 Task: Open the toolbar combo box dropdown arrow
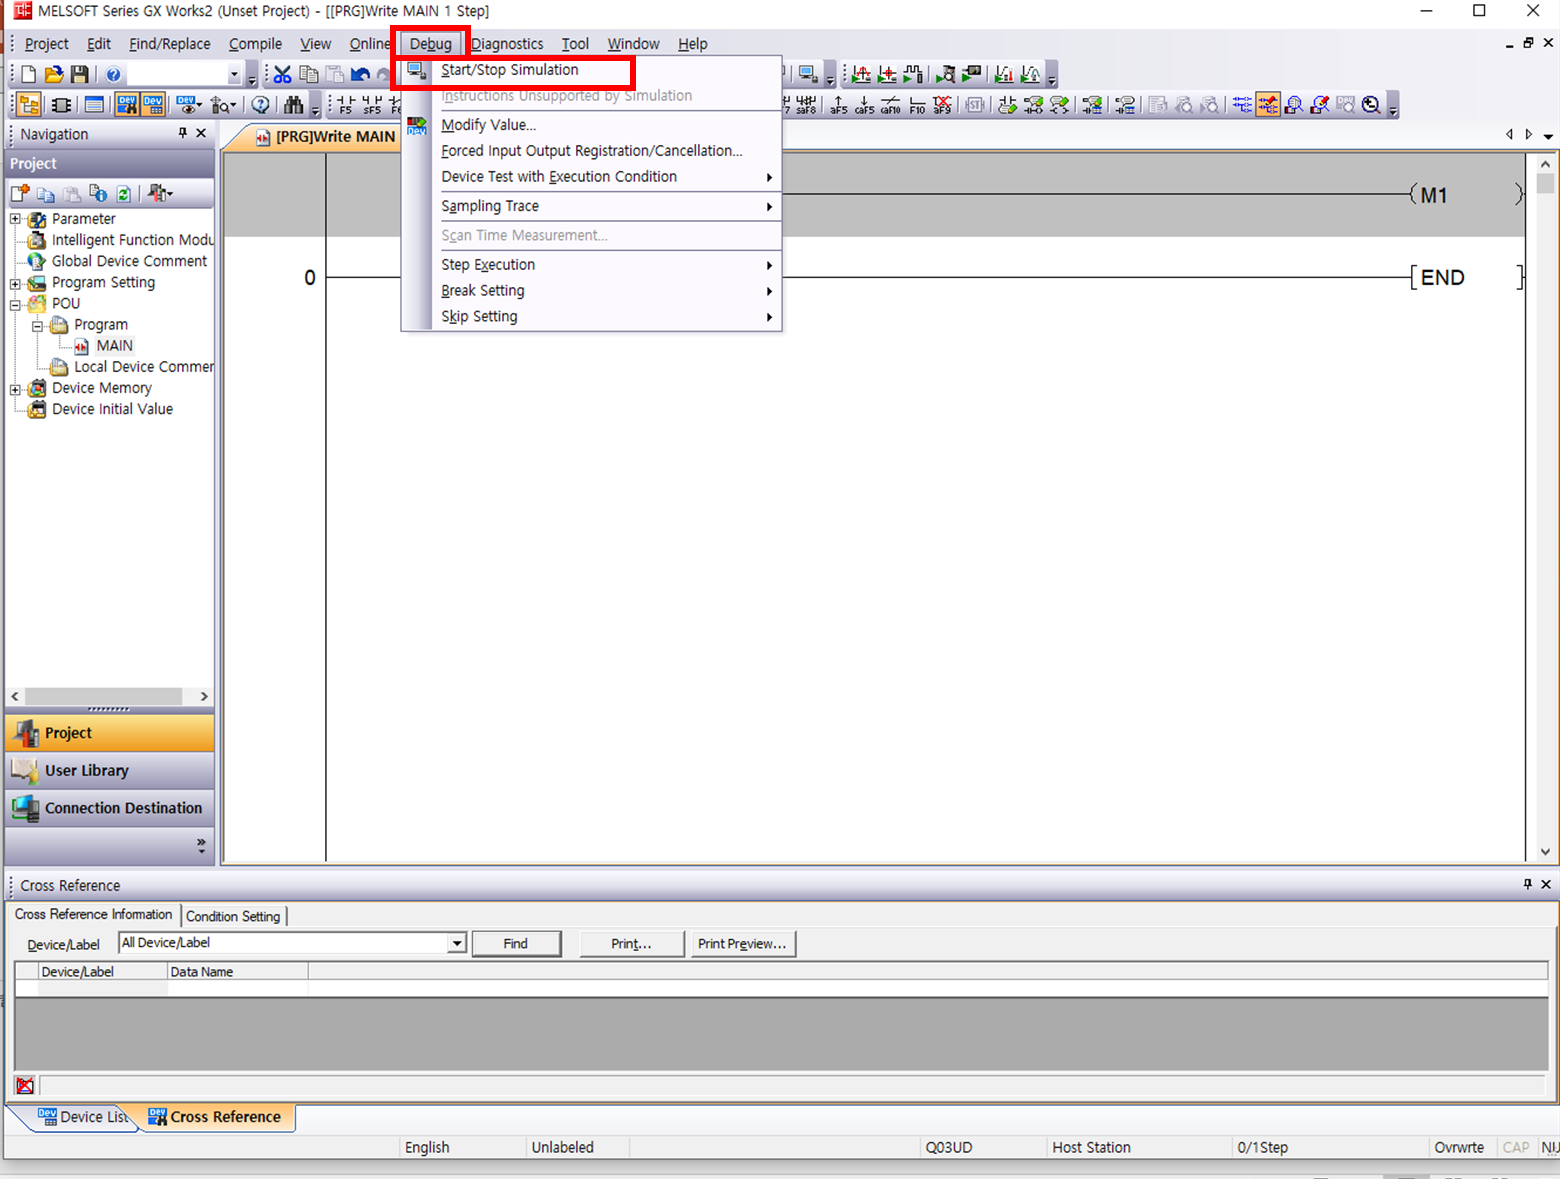click(x=235, y=75)
